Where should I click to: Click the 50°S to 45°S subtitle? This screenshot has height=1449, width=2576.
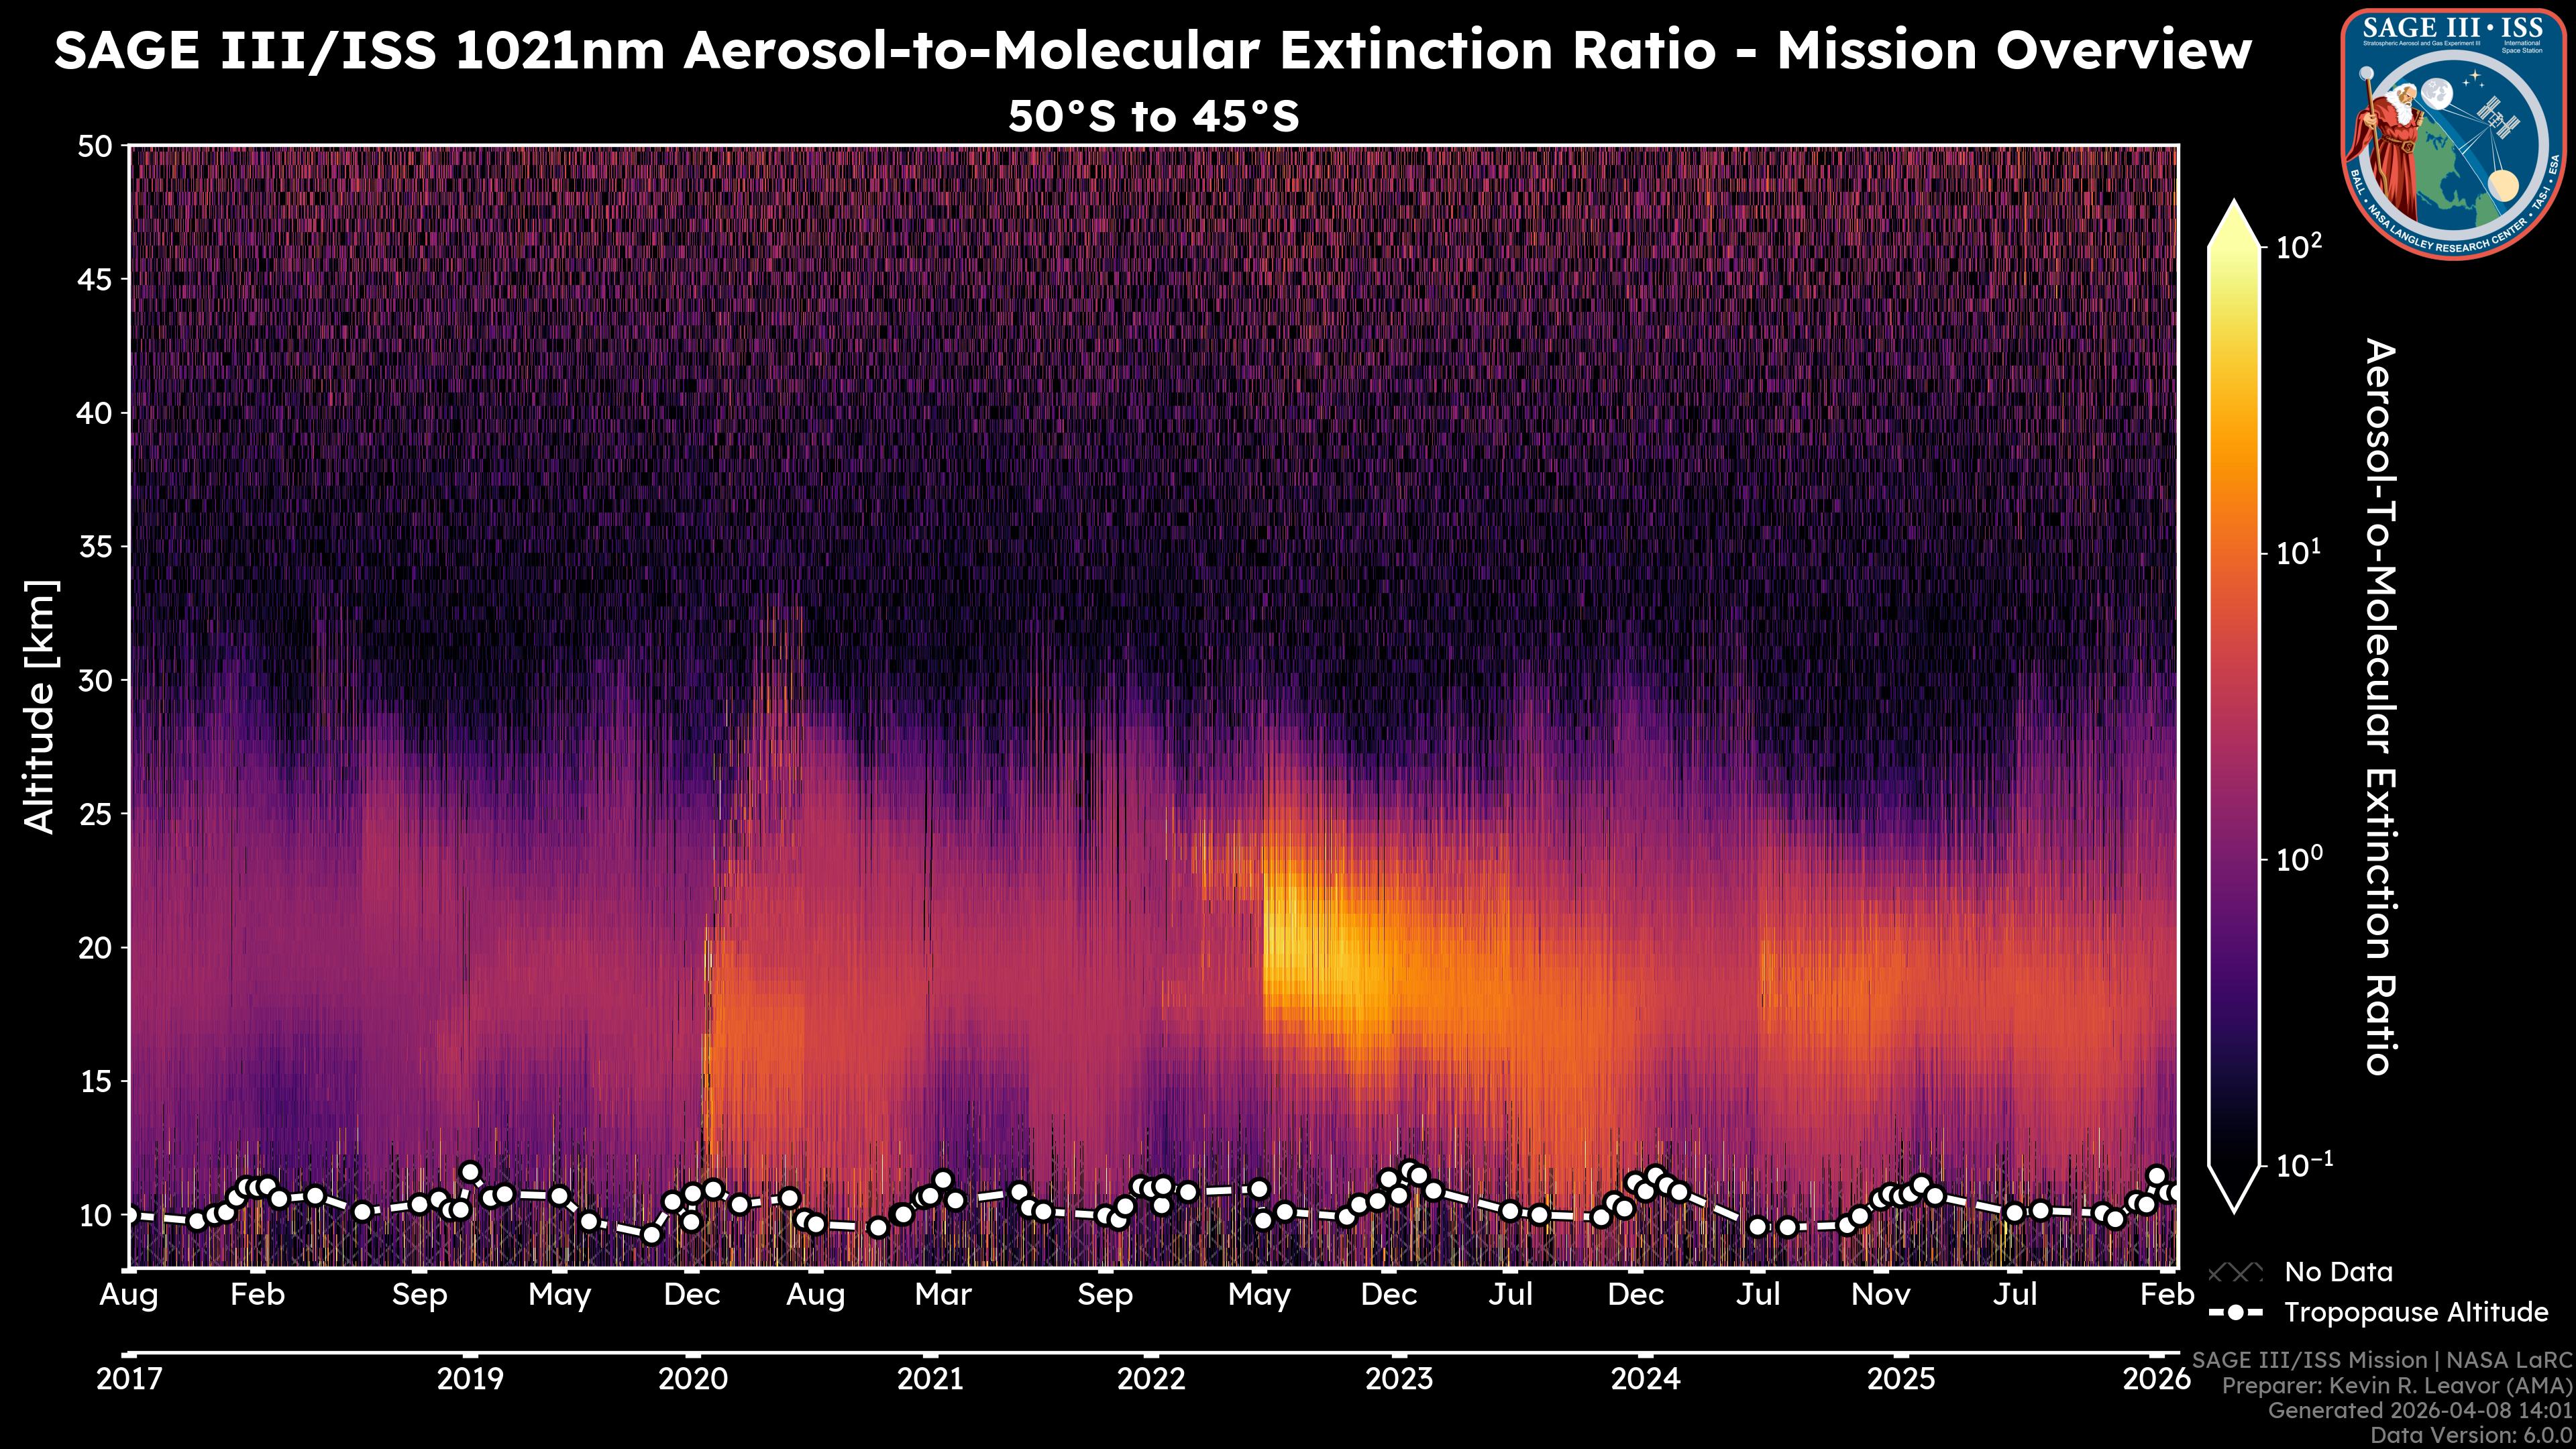click(x=1153, y=117)
